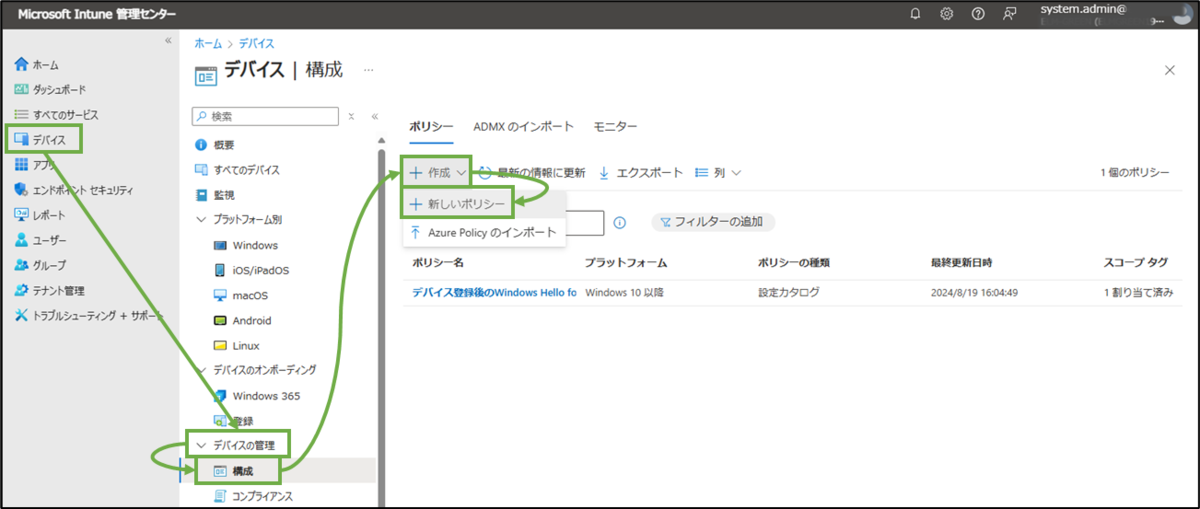Close the デバイス | 構成 blade

(x=1170, y=70)
